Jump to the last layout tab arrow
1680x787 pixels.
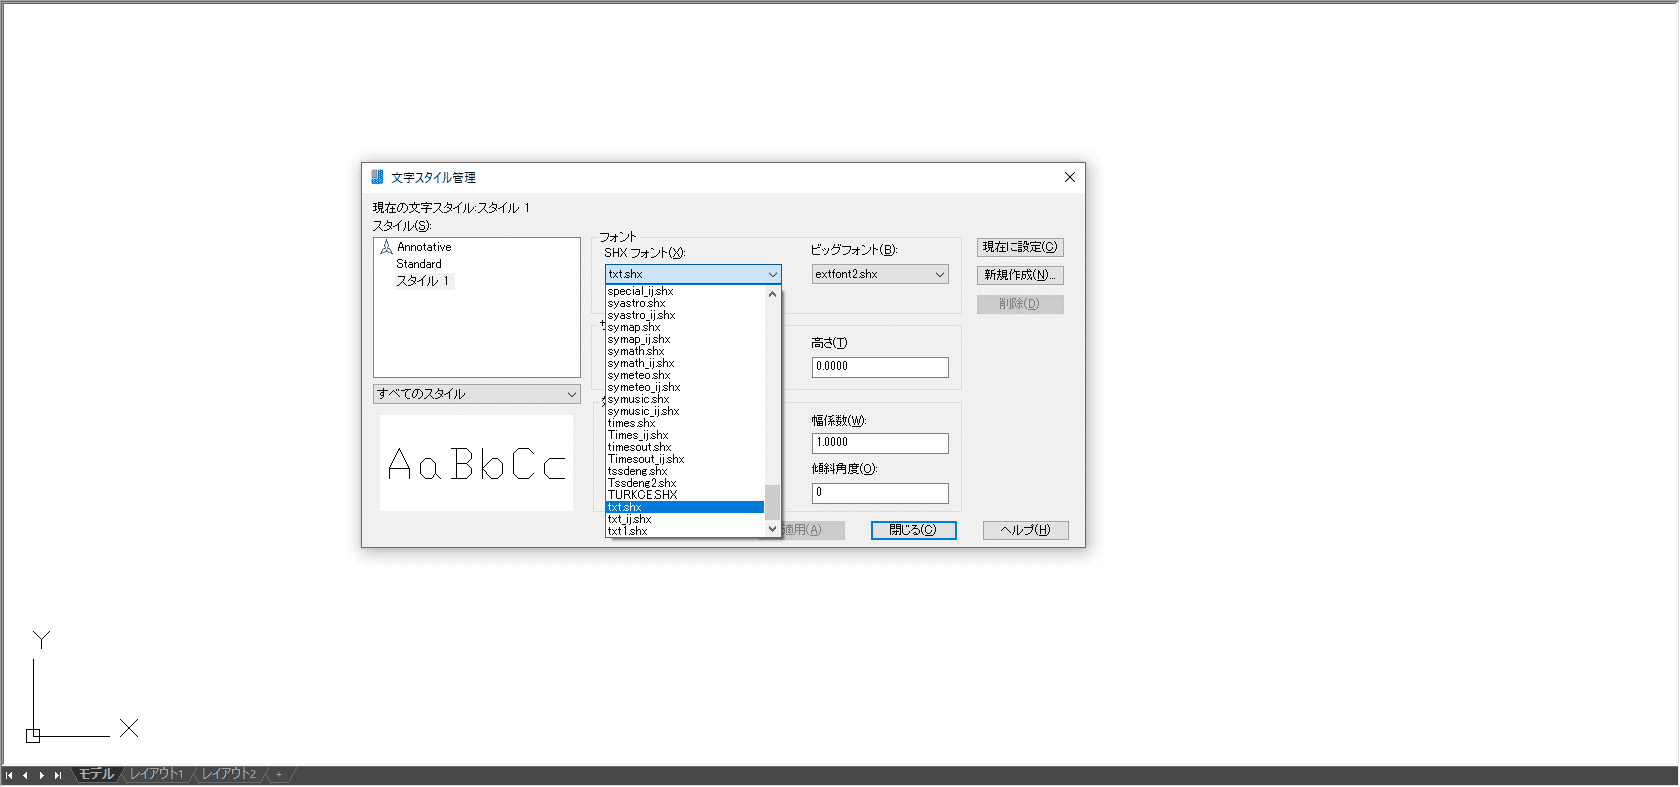[x=58, y=775]
